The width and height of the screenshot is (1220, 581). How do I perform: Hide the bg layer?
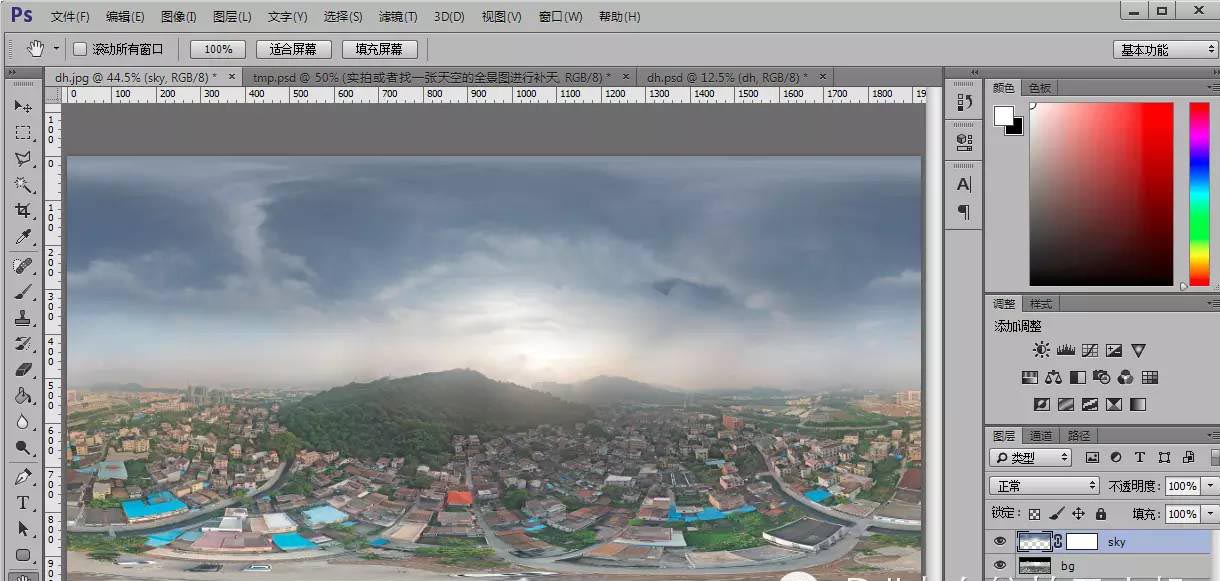(999, 566)
